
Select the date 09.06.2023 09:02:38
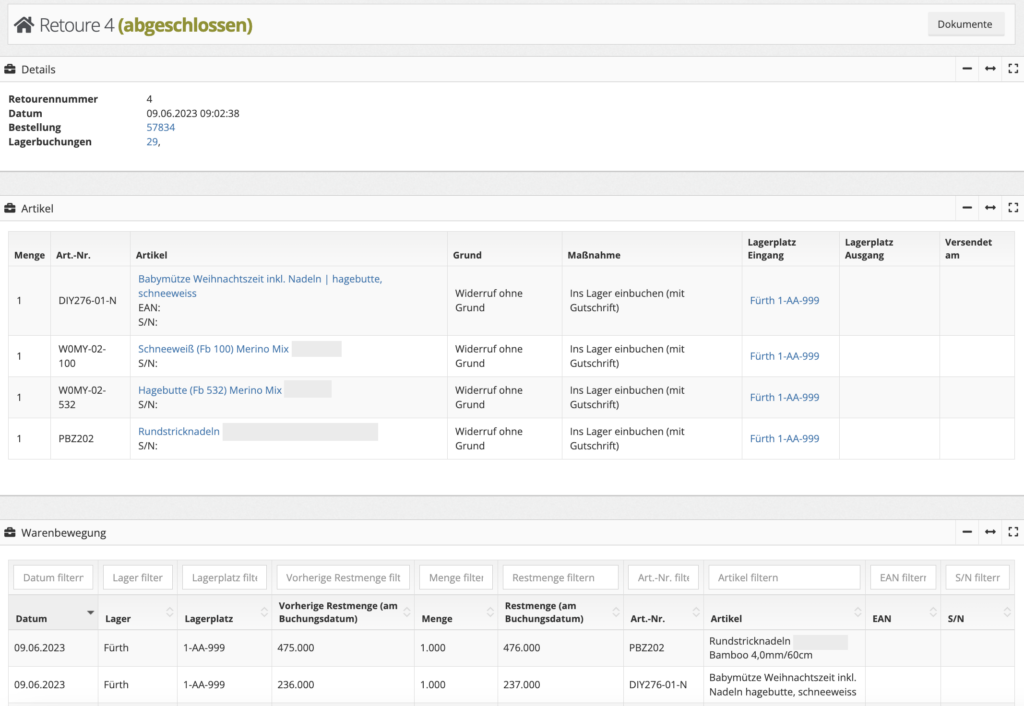click(193, 113)
